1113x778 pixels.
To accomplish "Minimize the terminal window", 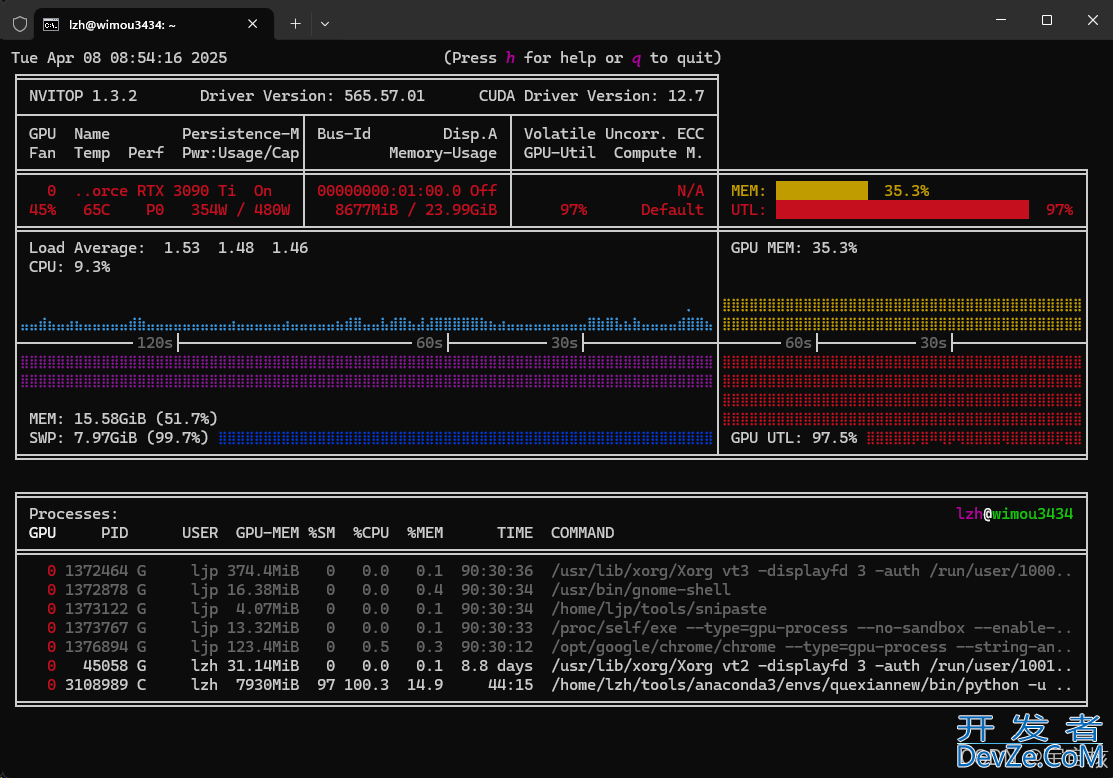I will [1001, 20].
